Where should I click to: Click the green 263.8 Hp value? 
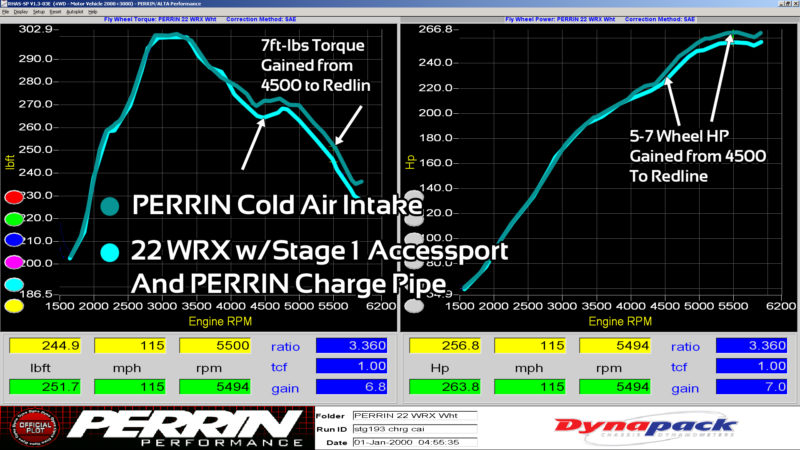pos(445,387)
